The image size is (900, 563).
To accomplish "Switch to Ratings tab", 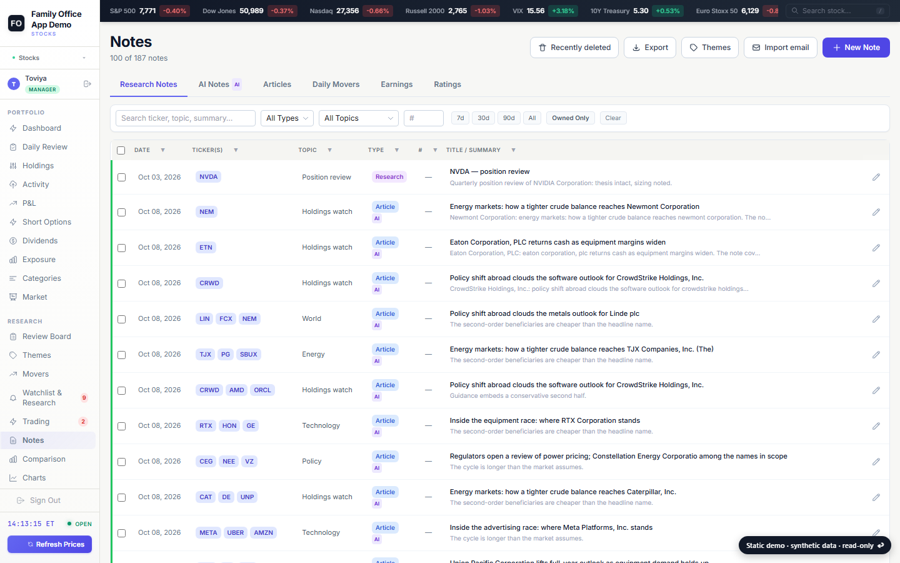I will pyautogui.click(x=447, y=84).
